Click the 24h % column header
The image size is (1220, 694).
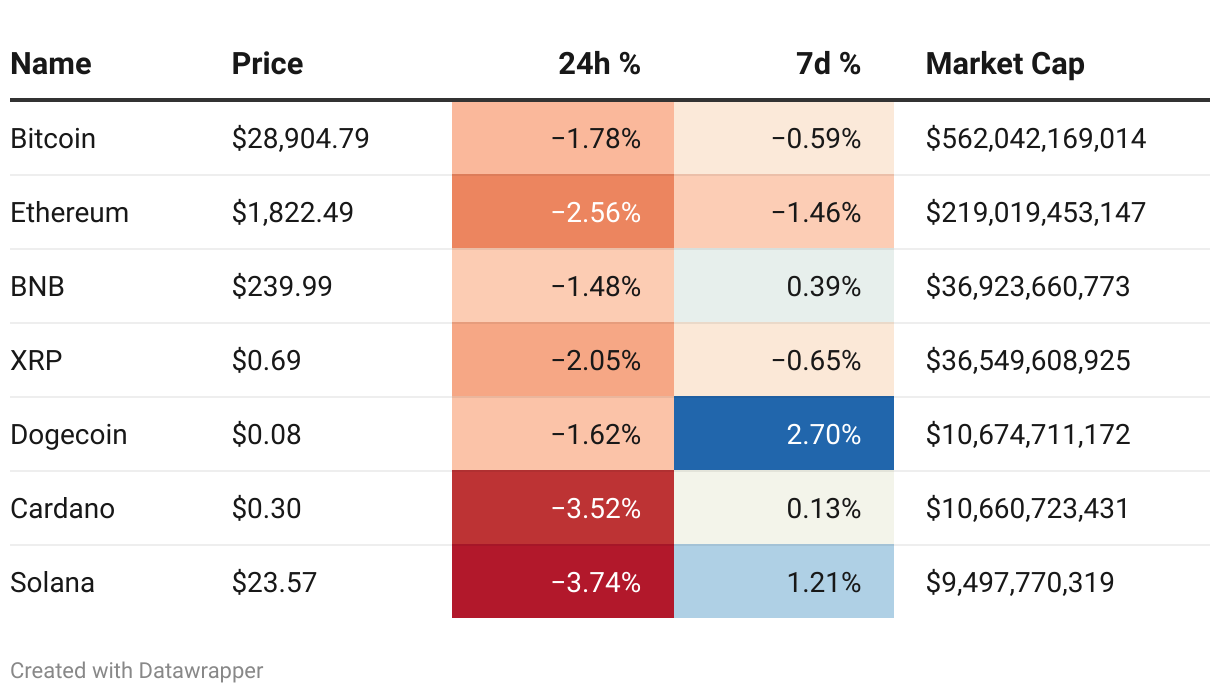point(599,64)
